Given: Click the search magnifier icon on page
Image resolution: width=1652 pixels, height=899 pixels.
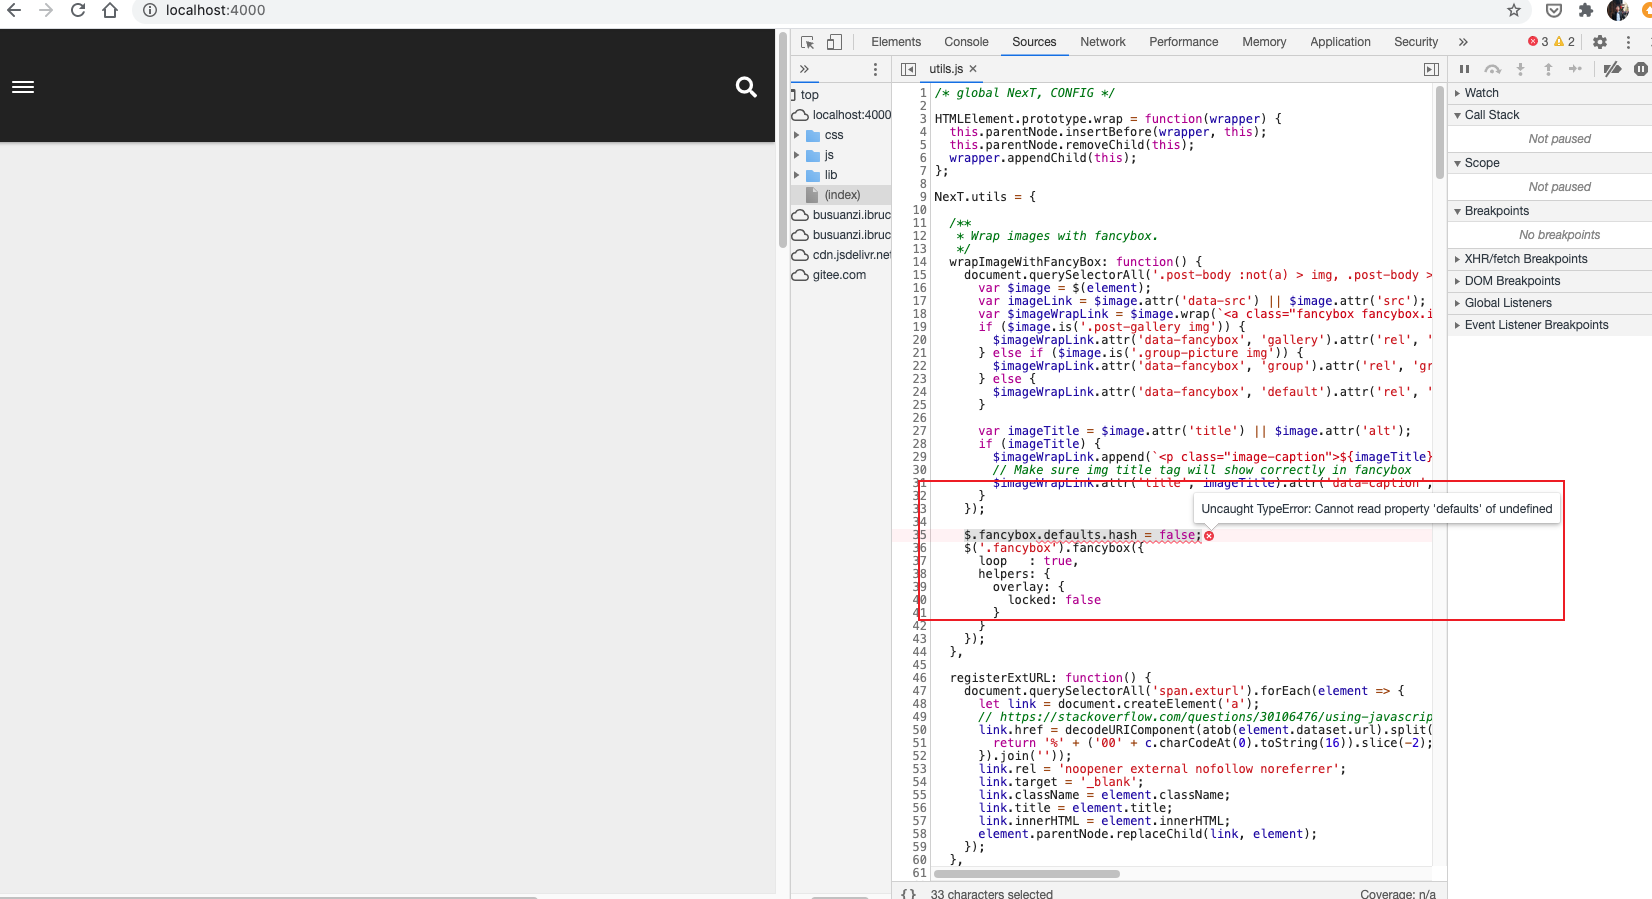Looking at the screenshot, I should click(746, 87).
